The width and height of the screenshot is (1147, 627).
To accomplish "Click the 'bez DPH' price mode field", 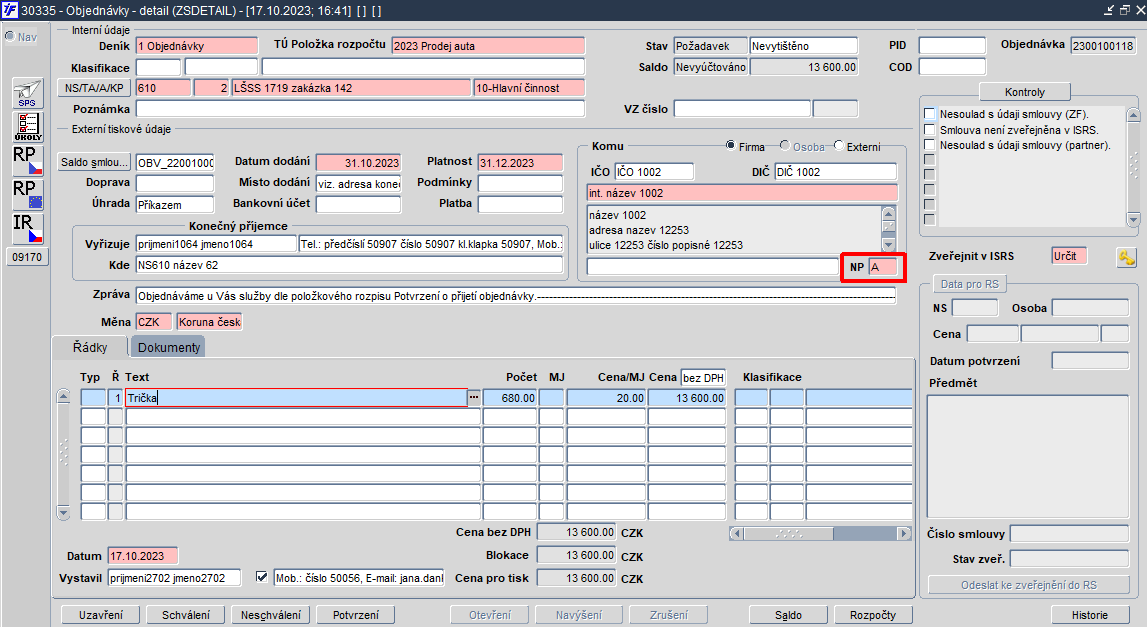I will [x=703, y=378].
